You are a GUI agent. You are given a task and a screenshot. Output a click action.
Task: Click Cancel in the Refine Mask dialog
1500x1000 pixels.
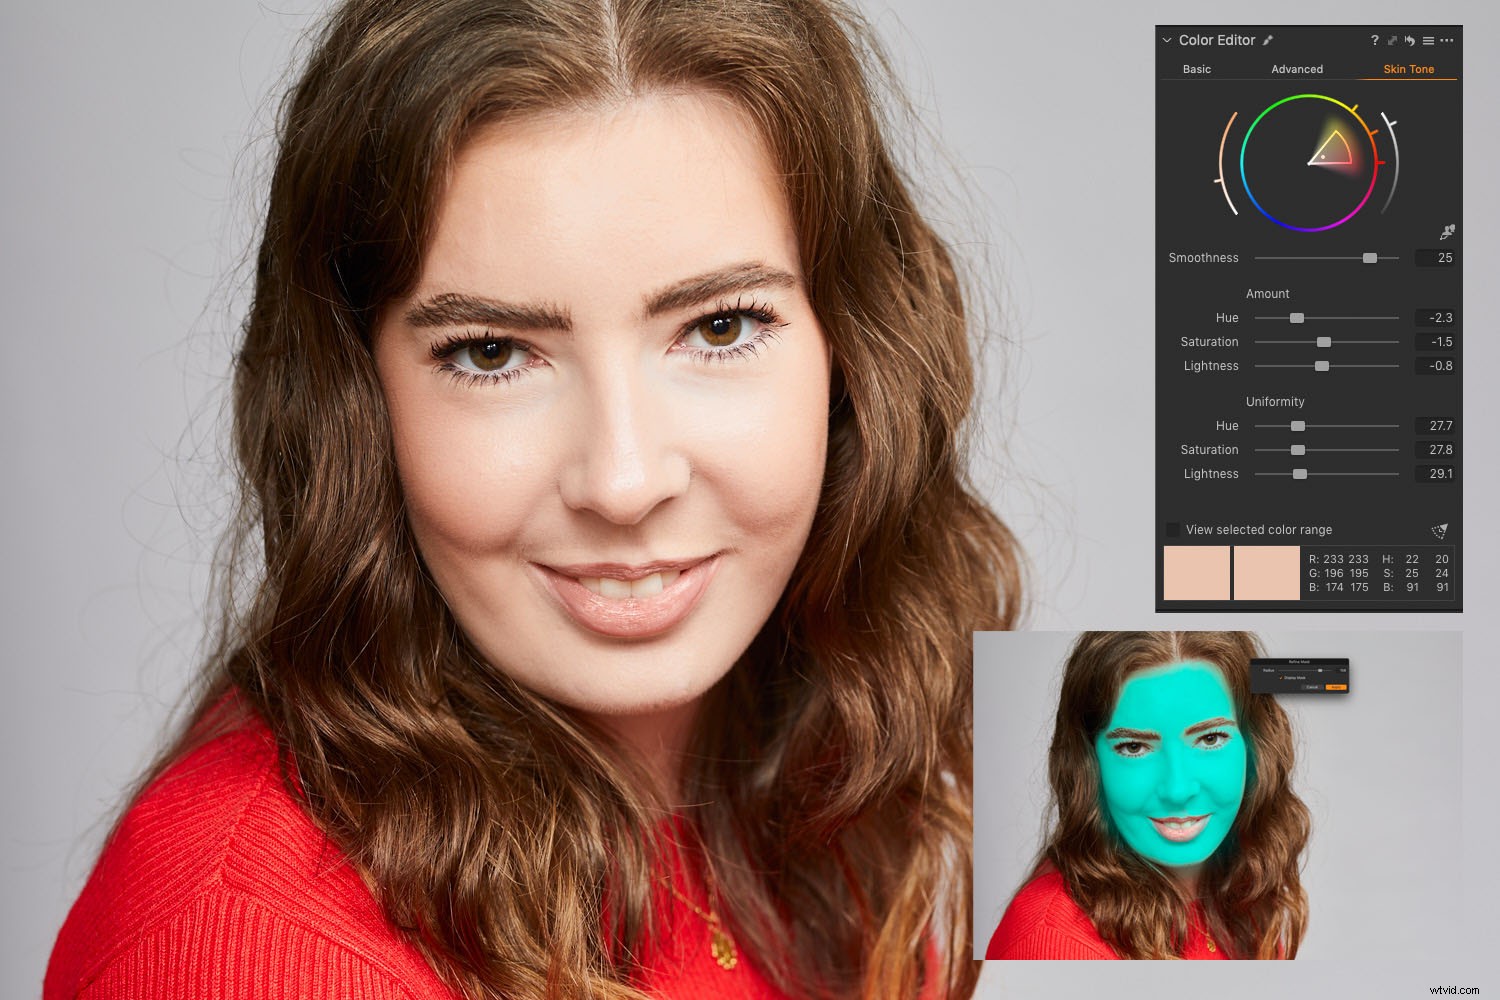coord(1310,686)
